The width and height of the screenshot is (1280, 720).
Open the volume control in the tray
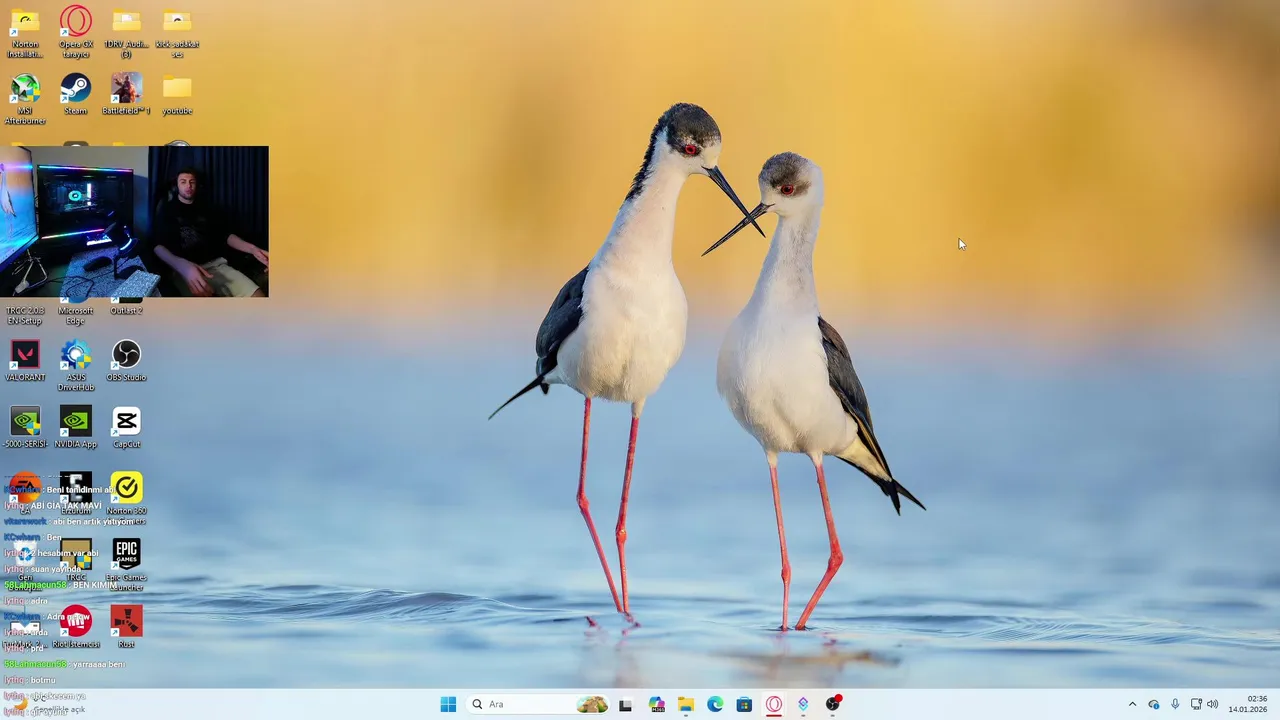click(x=1213, y=704)
